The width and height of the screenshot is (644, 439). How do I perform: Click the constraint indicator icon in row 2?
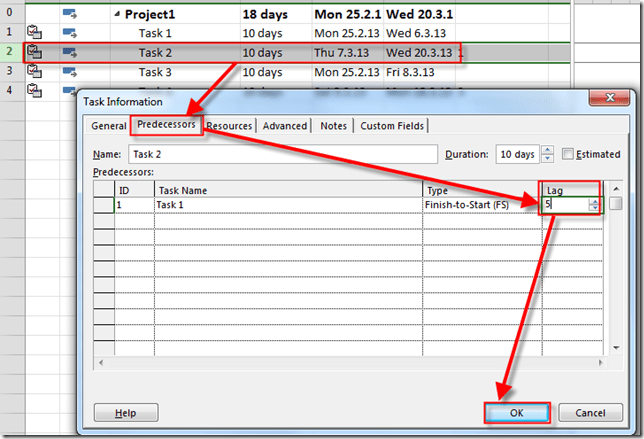34,53
